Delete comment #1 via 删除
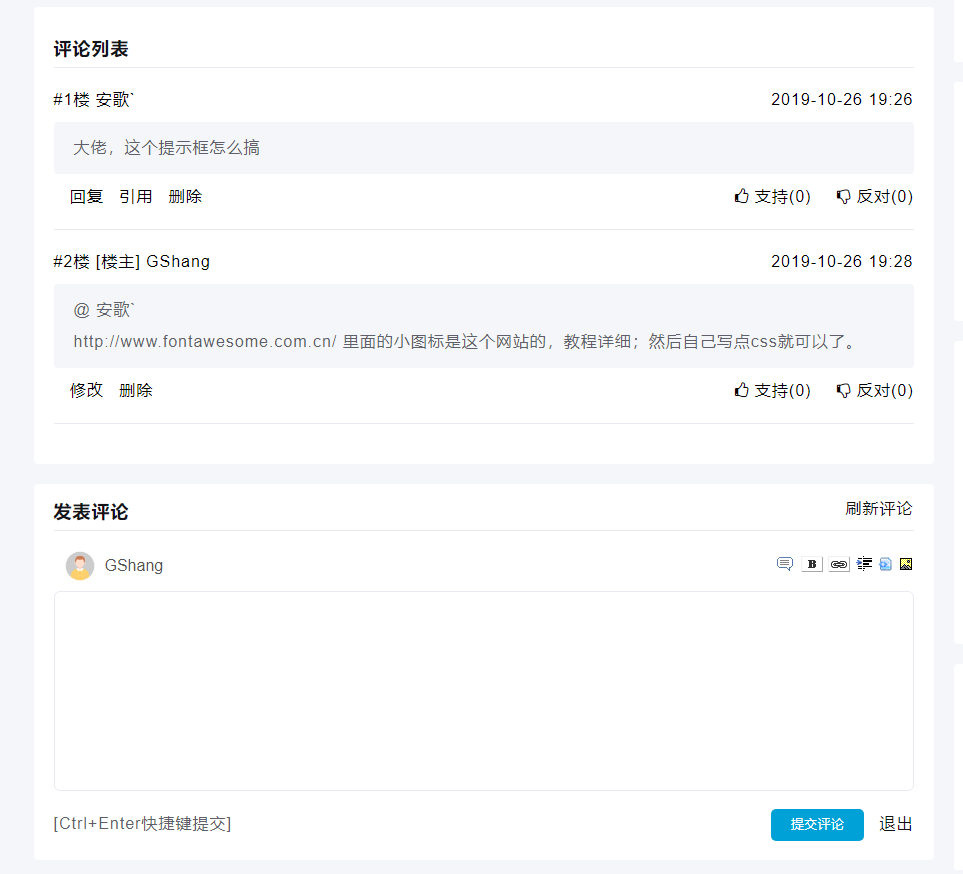 tap(185, 197)
